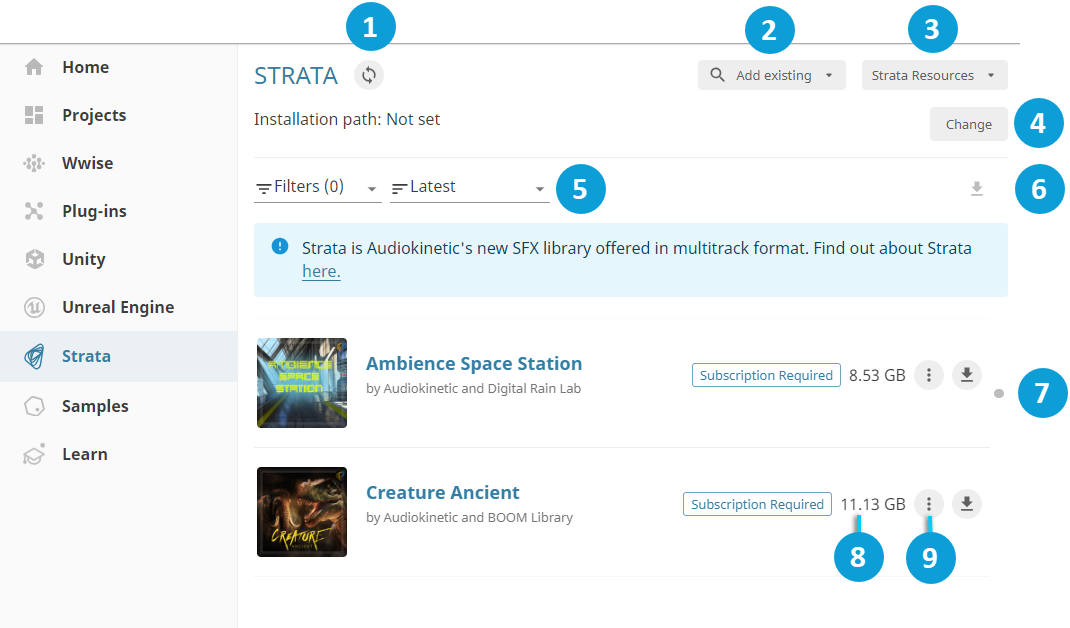Open the Unity section
This screenshot has height=628, width=1070.
pyautogui.click(x=84, y=259)
